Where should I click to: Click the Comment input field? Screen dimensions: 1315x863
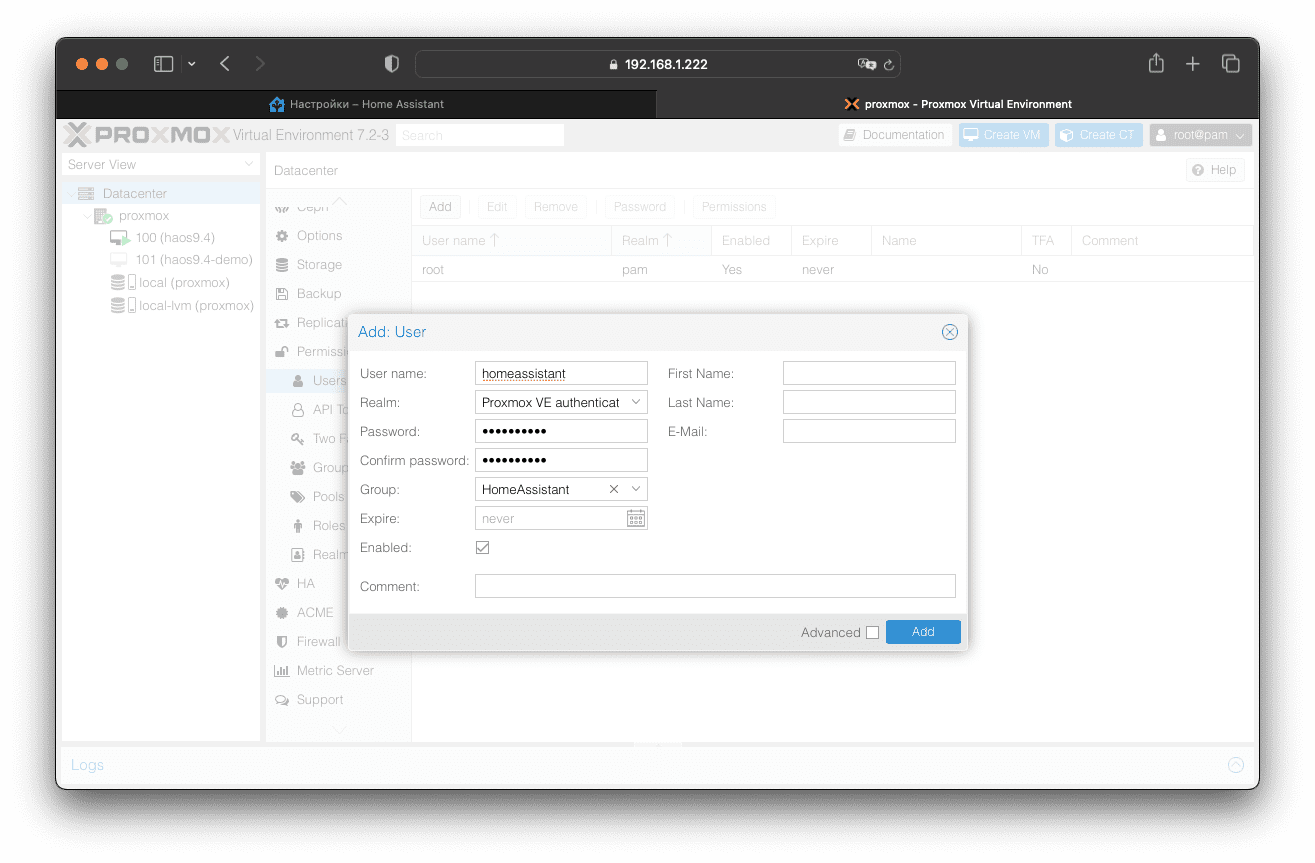[x=715, y=586]
